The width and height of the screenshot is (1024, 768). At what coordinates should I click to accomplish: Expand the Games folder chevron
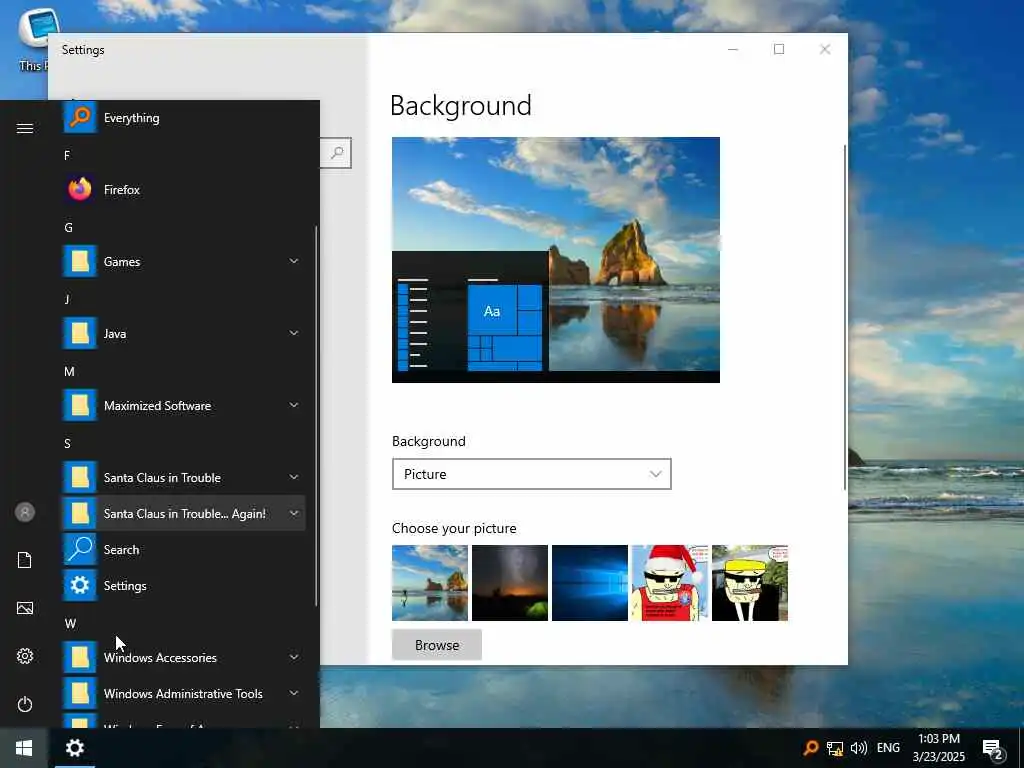click(294, 261)
